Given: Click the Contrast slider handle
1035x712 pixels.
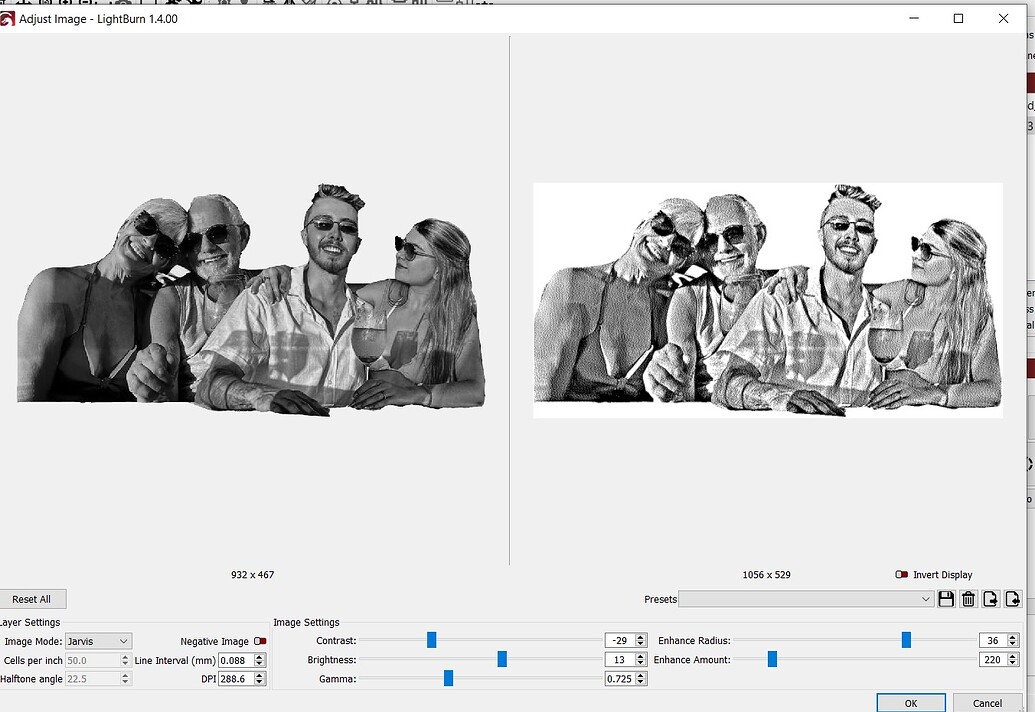Looking at the screenshot, I should [432, 640].
